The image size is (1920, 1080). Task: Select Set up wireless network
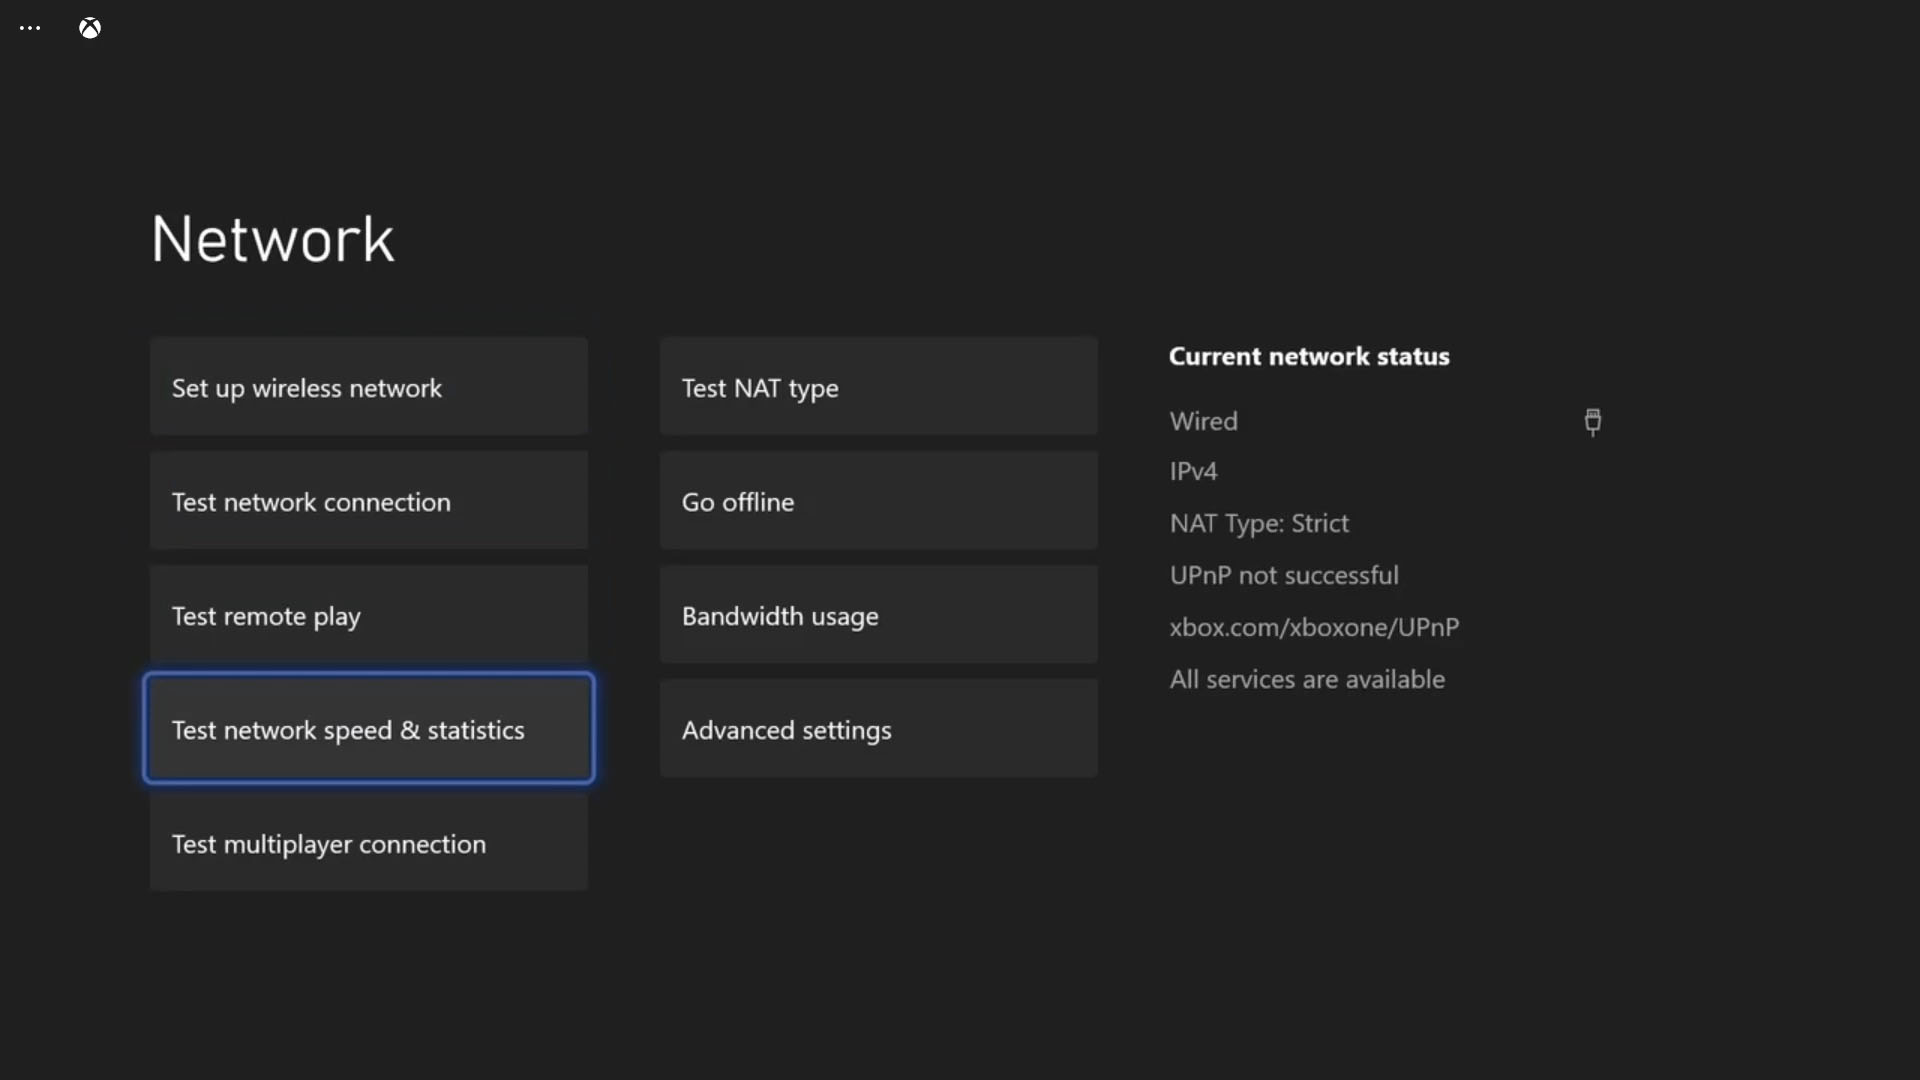click(x=368, y=387)
